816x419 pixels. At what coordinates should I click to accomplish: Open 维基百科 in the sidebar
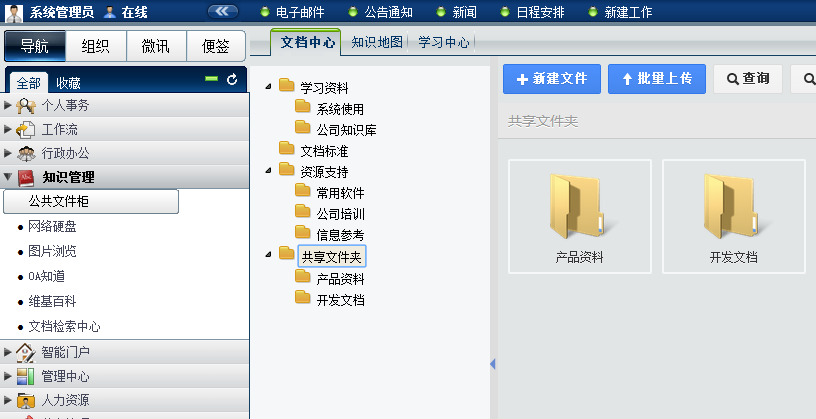tap(53, 301)
